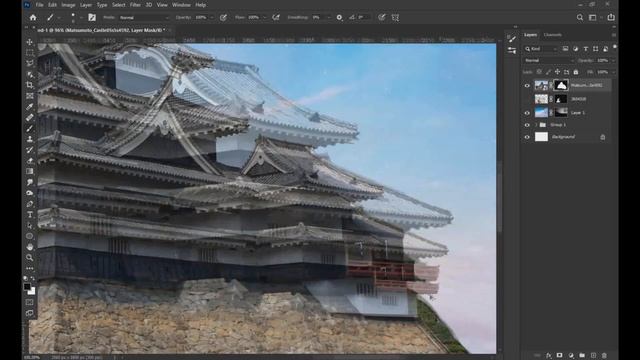
Task: Open the layer Fill dropdown arrow
Action: 613,72
